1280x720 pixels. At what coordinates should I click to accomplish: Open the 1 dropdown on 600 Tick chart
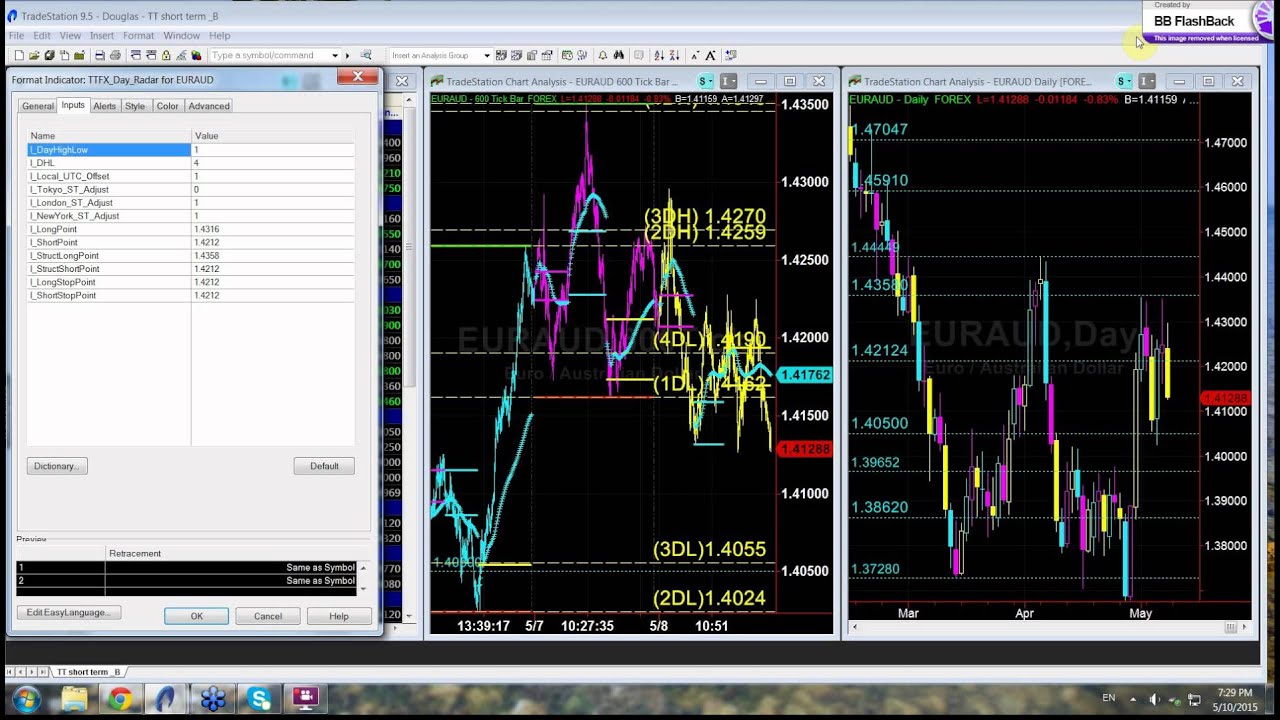[728, 81]
